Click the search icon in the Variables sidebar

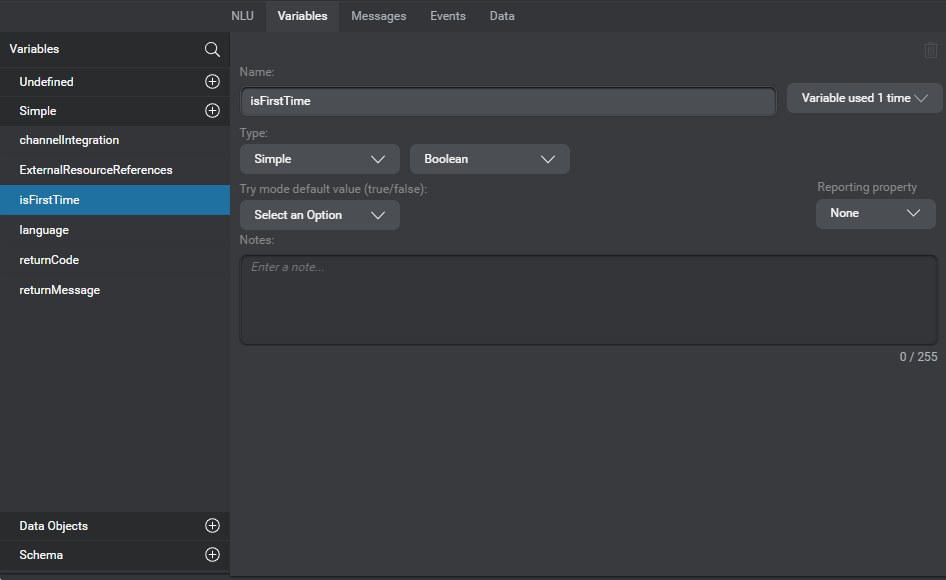pos(212,49)
